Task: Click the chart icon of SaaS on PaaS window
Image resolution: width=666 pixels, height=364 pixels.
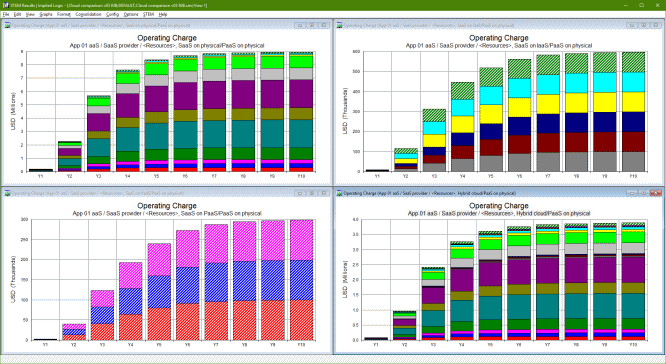Action: click(x=7, y=193)
